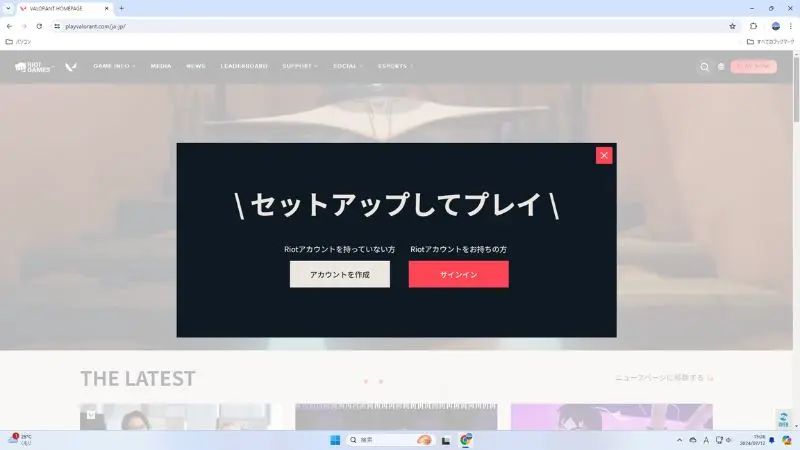Image resolution: width=800 pixels, height=450 pixels.
Task: Open the purple news thumbnail on the right
Action: pos(612,416)
